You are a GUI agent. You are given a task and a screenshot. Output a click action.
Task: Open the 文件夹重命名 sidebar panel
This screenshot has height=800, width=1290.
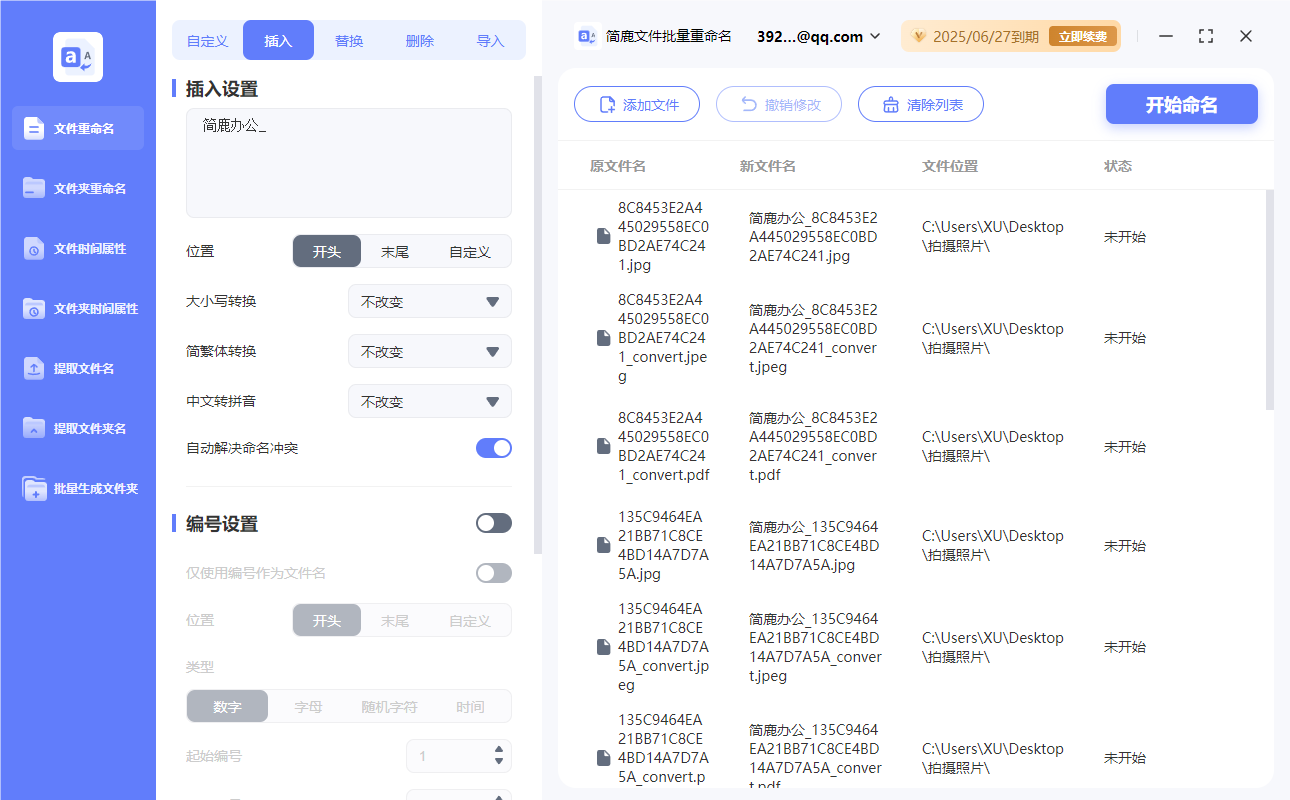pyautogui.click(x=76, y=188)
